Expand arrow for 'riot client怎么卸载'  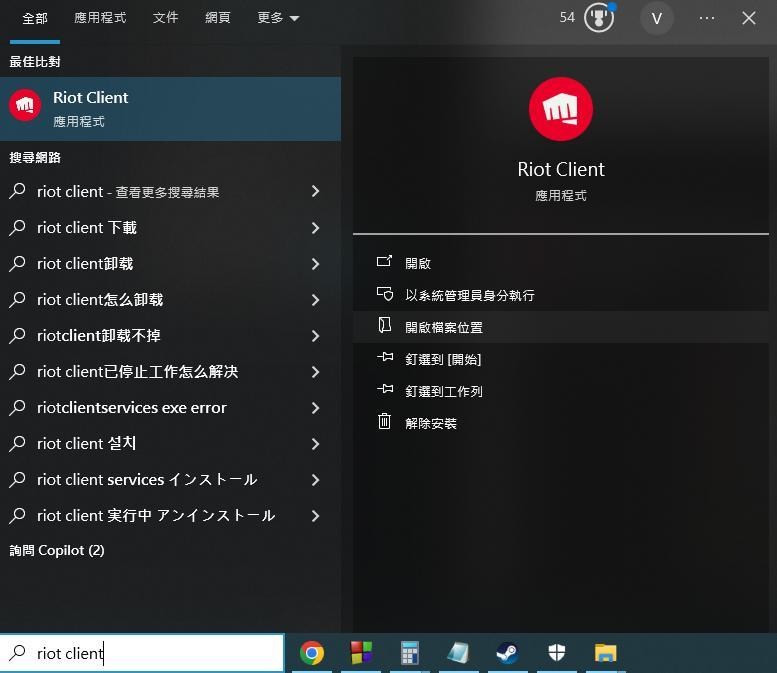tap(316, 300)
